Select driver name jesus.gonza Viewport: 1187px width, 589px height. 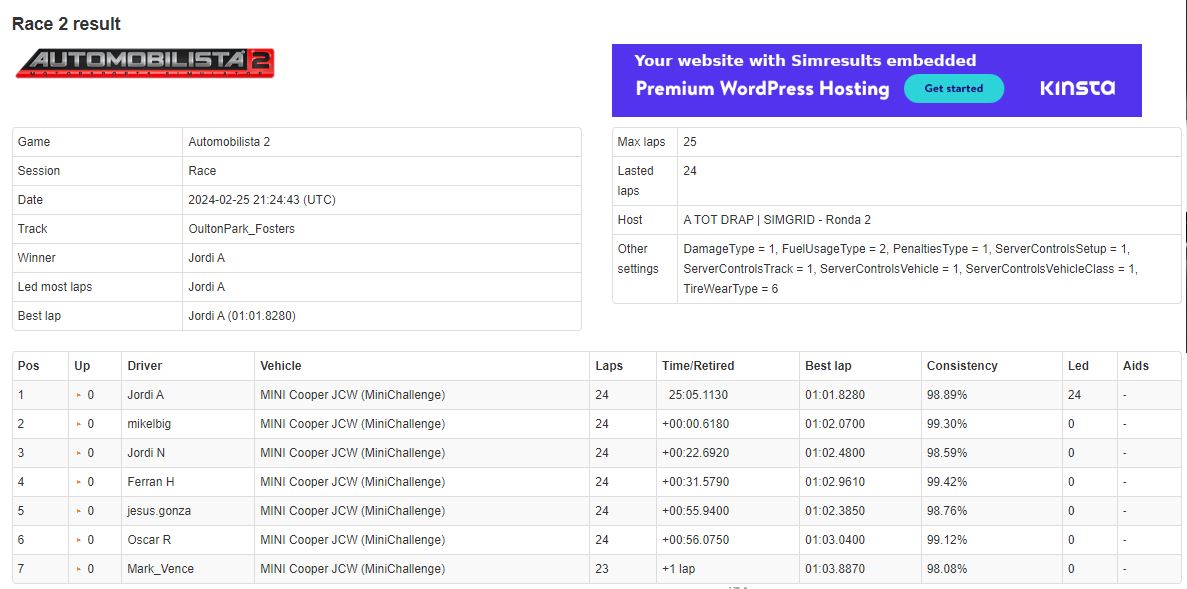[x=159, y=511]
